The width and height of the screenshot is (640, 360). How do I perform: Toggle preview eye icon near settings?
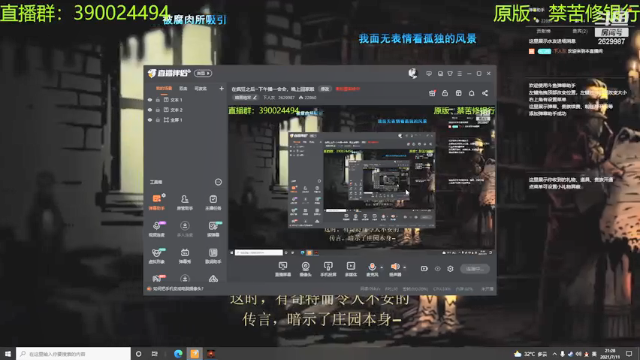438,269
